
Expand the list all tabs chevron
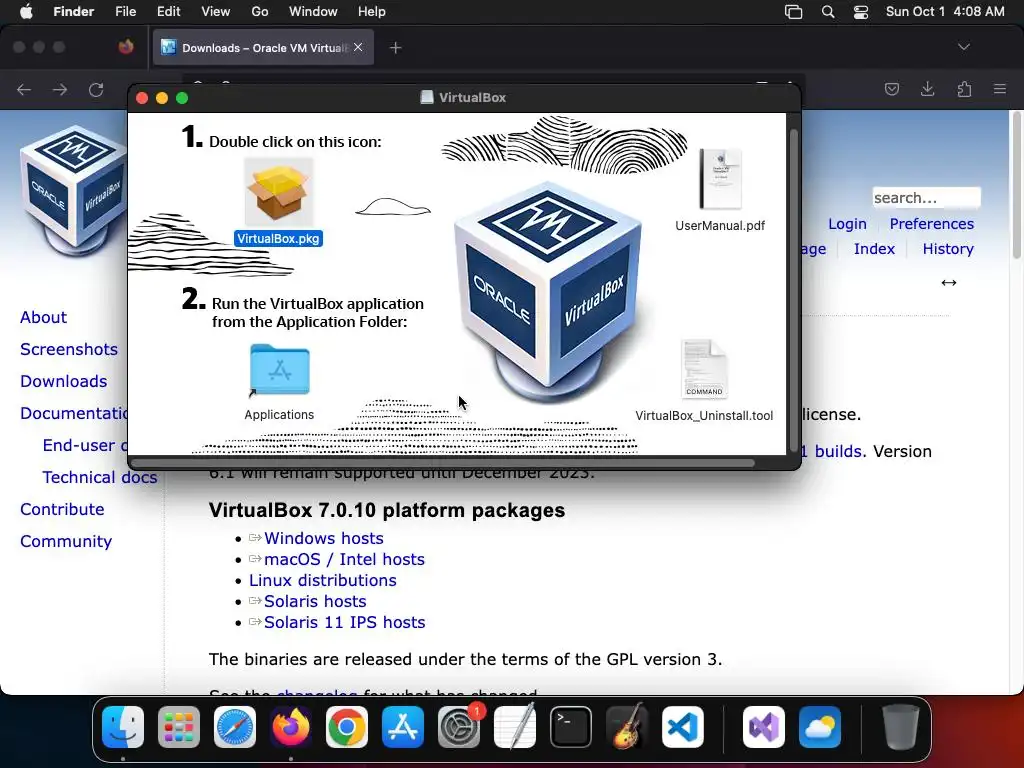click(x=964, y=47)
